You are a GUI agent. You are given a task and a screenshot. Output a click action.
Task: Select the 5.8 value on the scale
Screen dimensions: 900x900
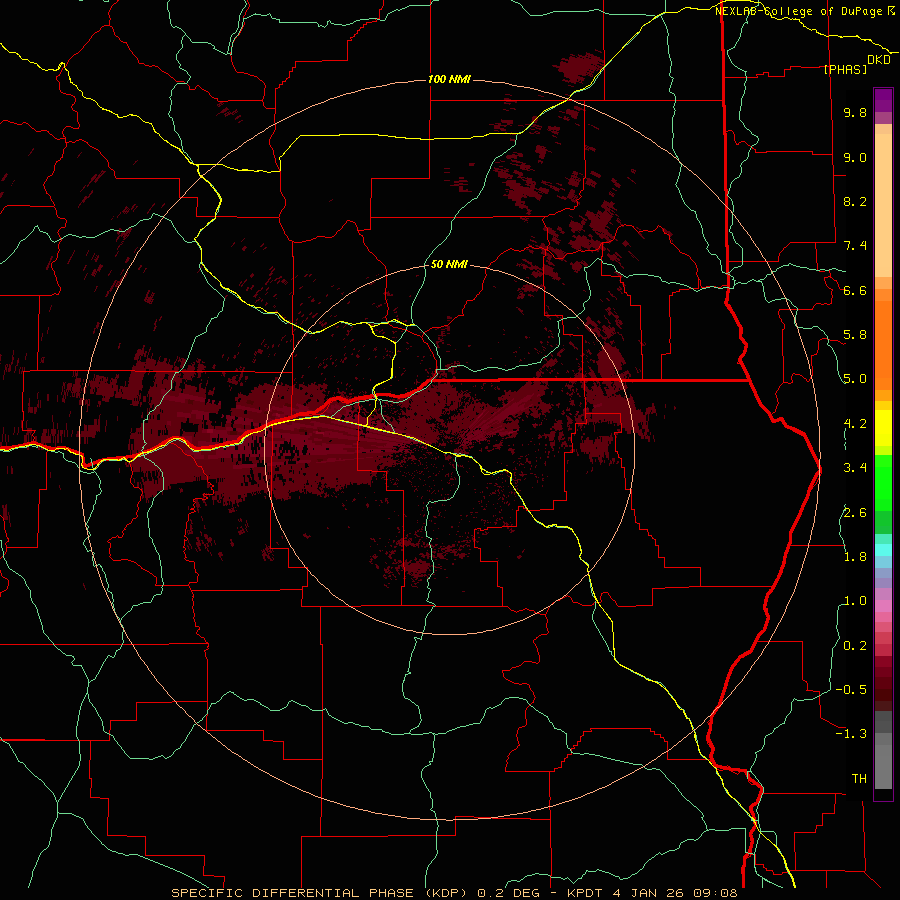pos(855,335)
